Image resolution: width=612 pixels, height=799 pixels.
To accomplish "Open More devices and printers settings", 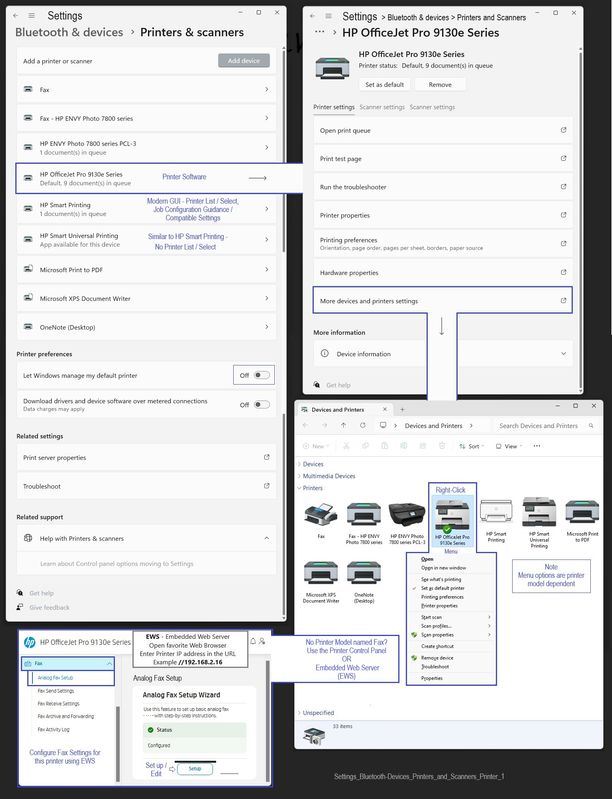I will pos(442,301).
